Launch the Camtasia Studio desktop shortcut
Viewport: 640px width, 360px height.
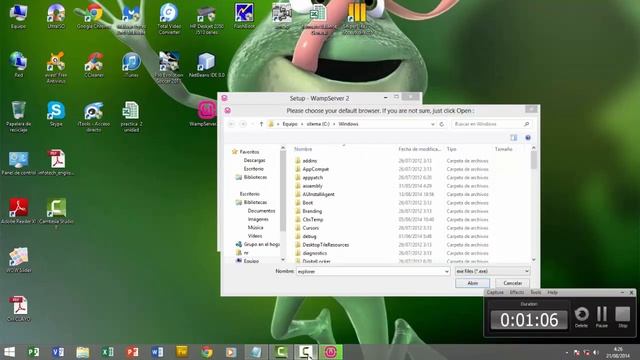point(56,213)
